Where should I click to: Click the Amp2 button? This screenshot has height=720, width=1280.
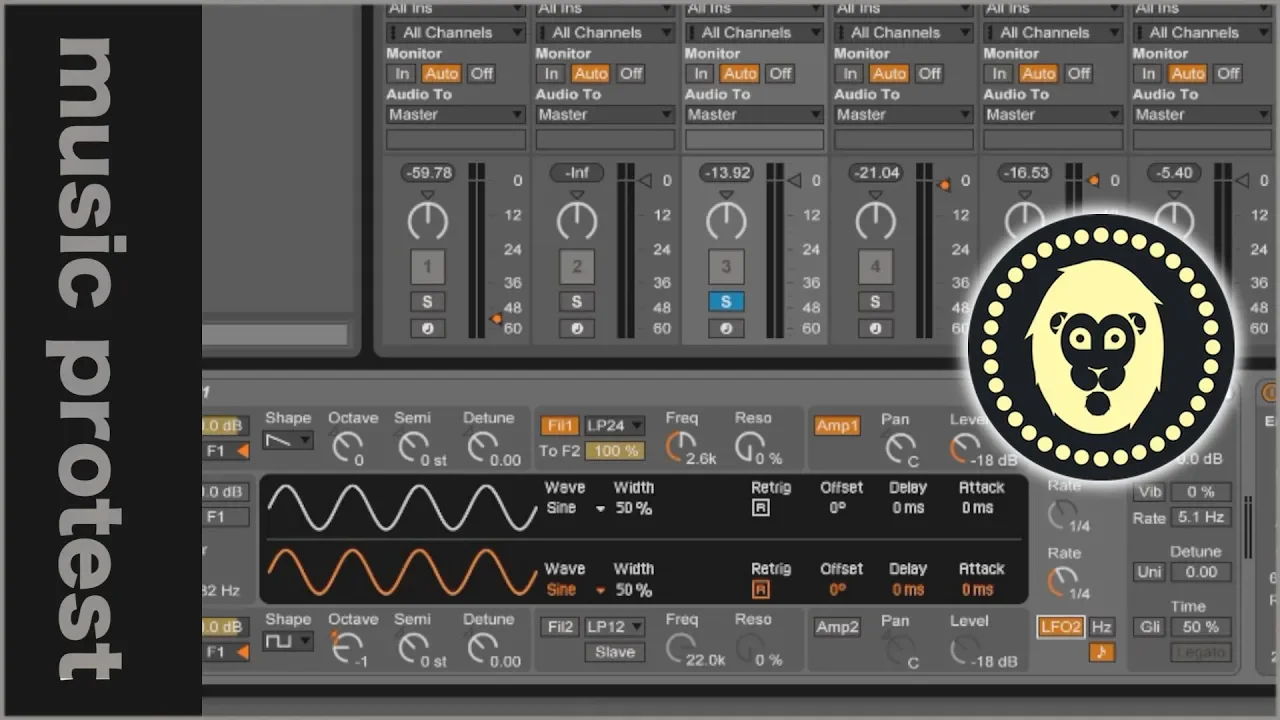[837, 627]
